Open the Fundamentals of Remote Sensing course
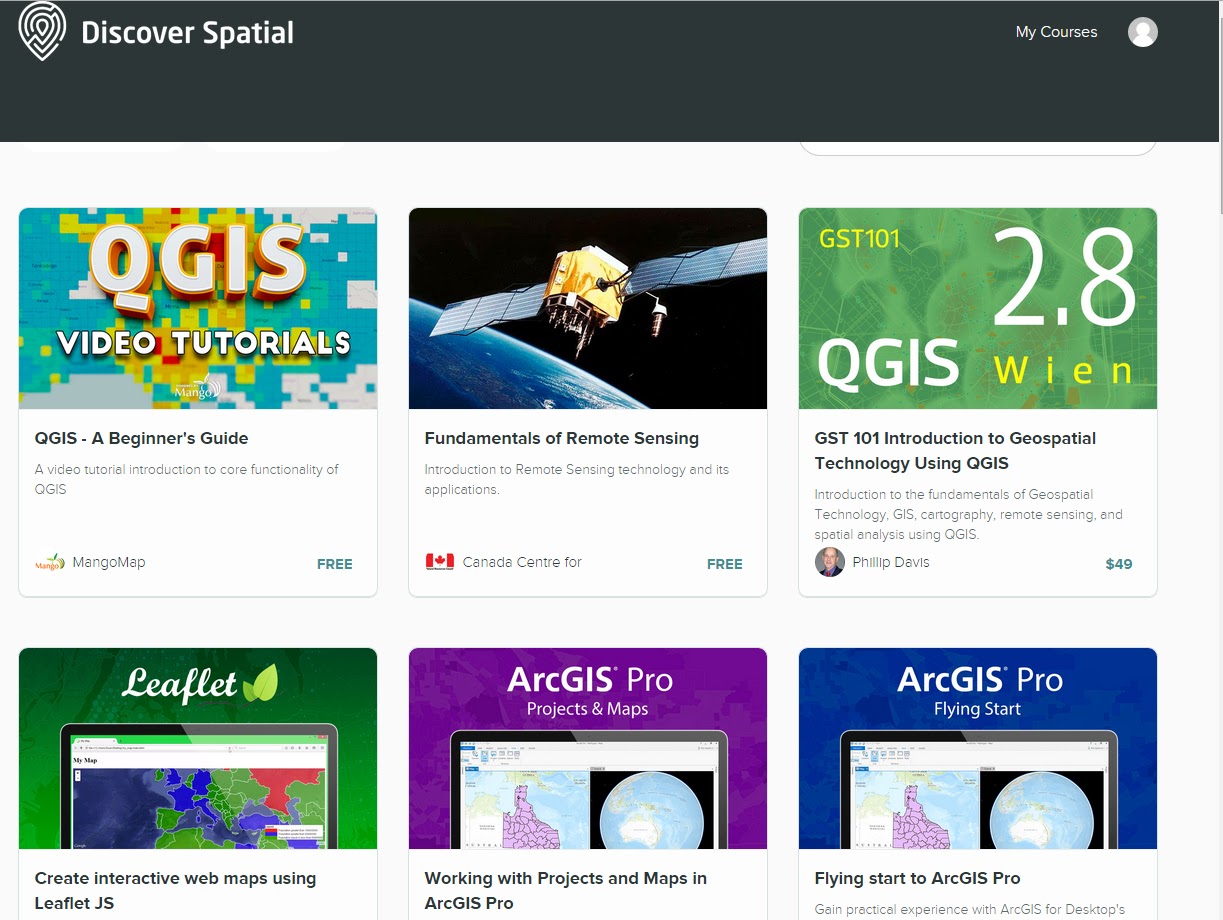Screen dimensions: 1223x920 (562, 438)
